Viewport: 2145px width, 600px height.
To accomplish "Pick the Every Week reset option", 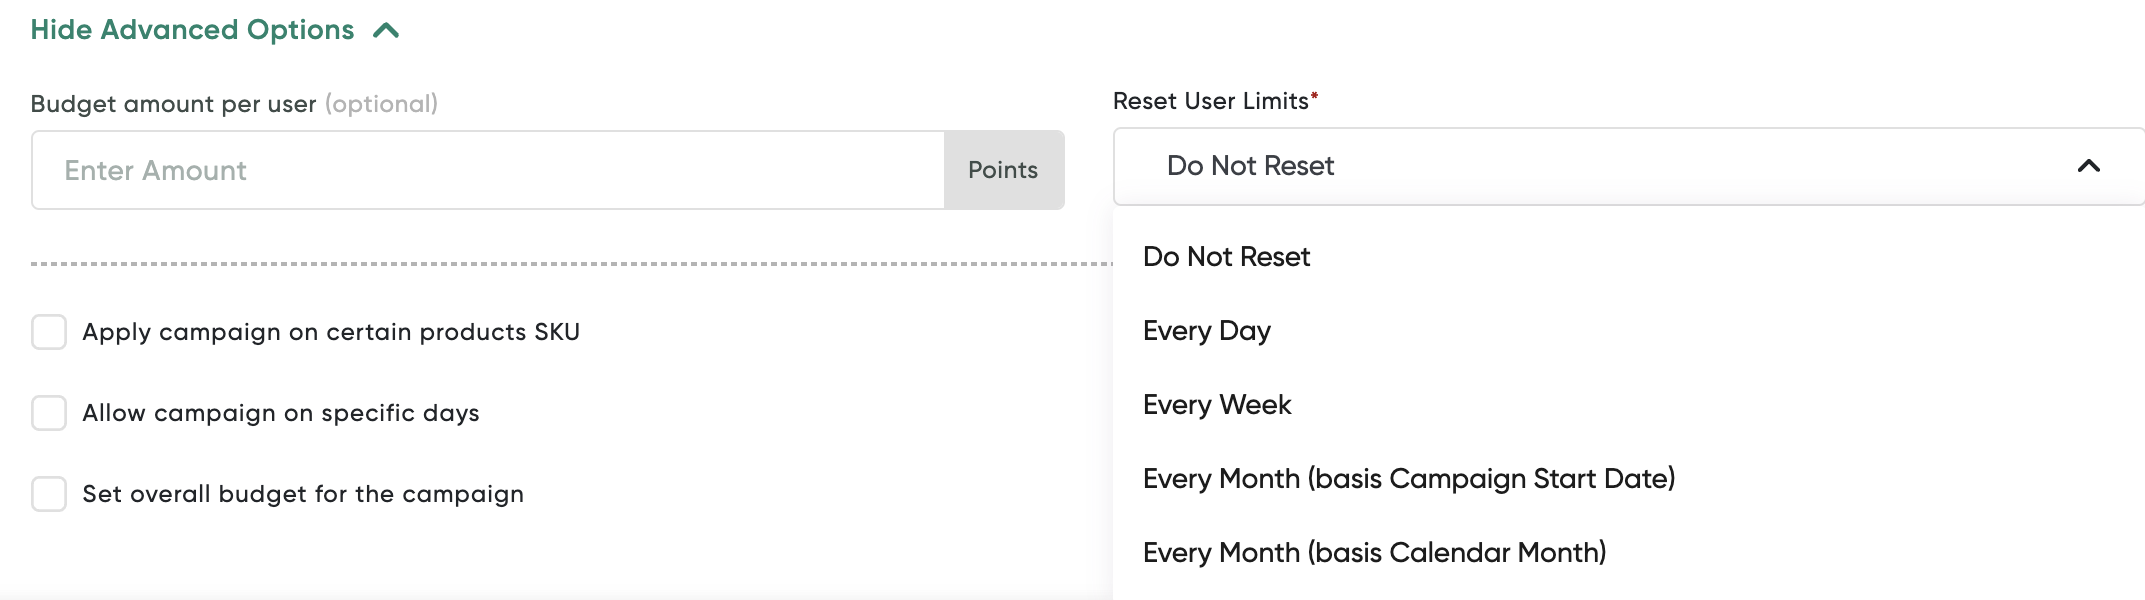I will [1217, 405].
